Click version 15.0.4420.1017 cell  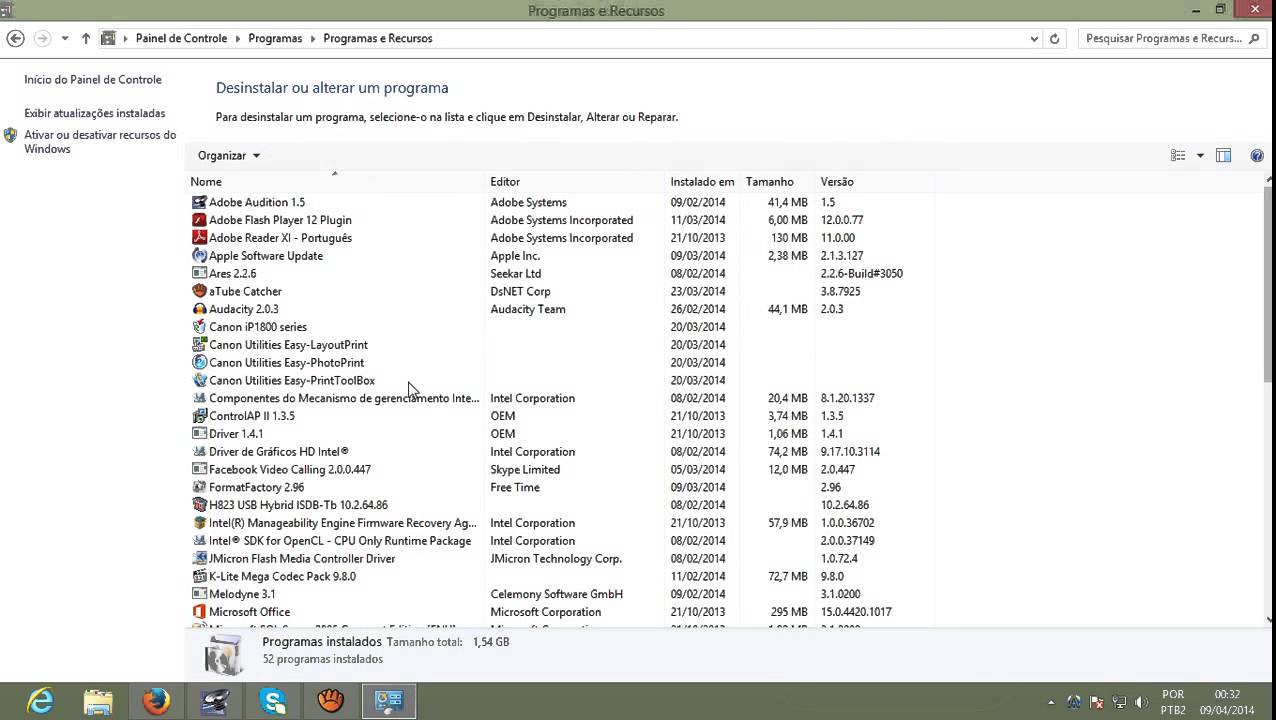856,612
